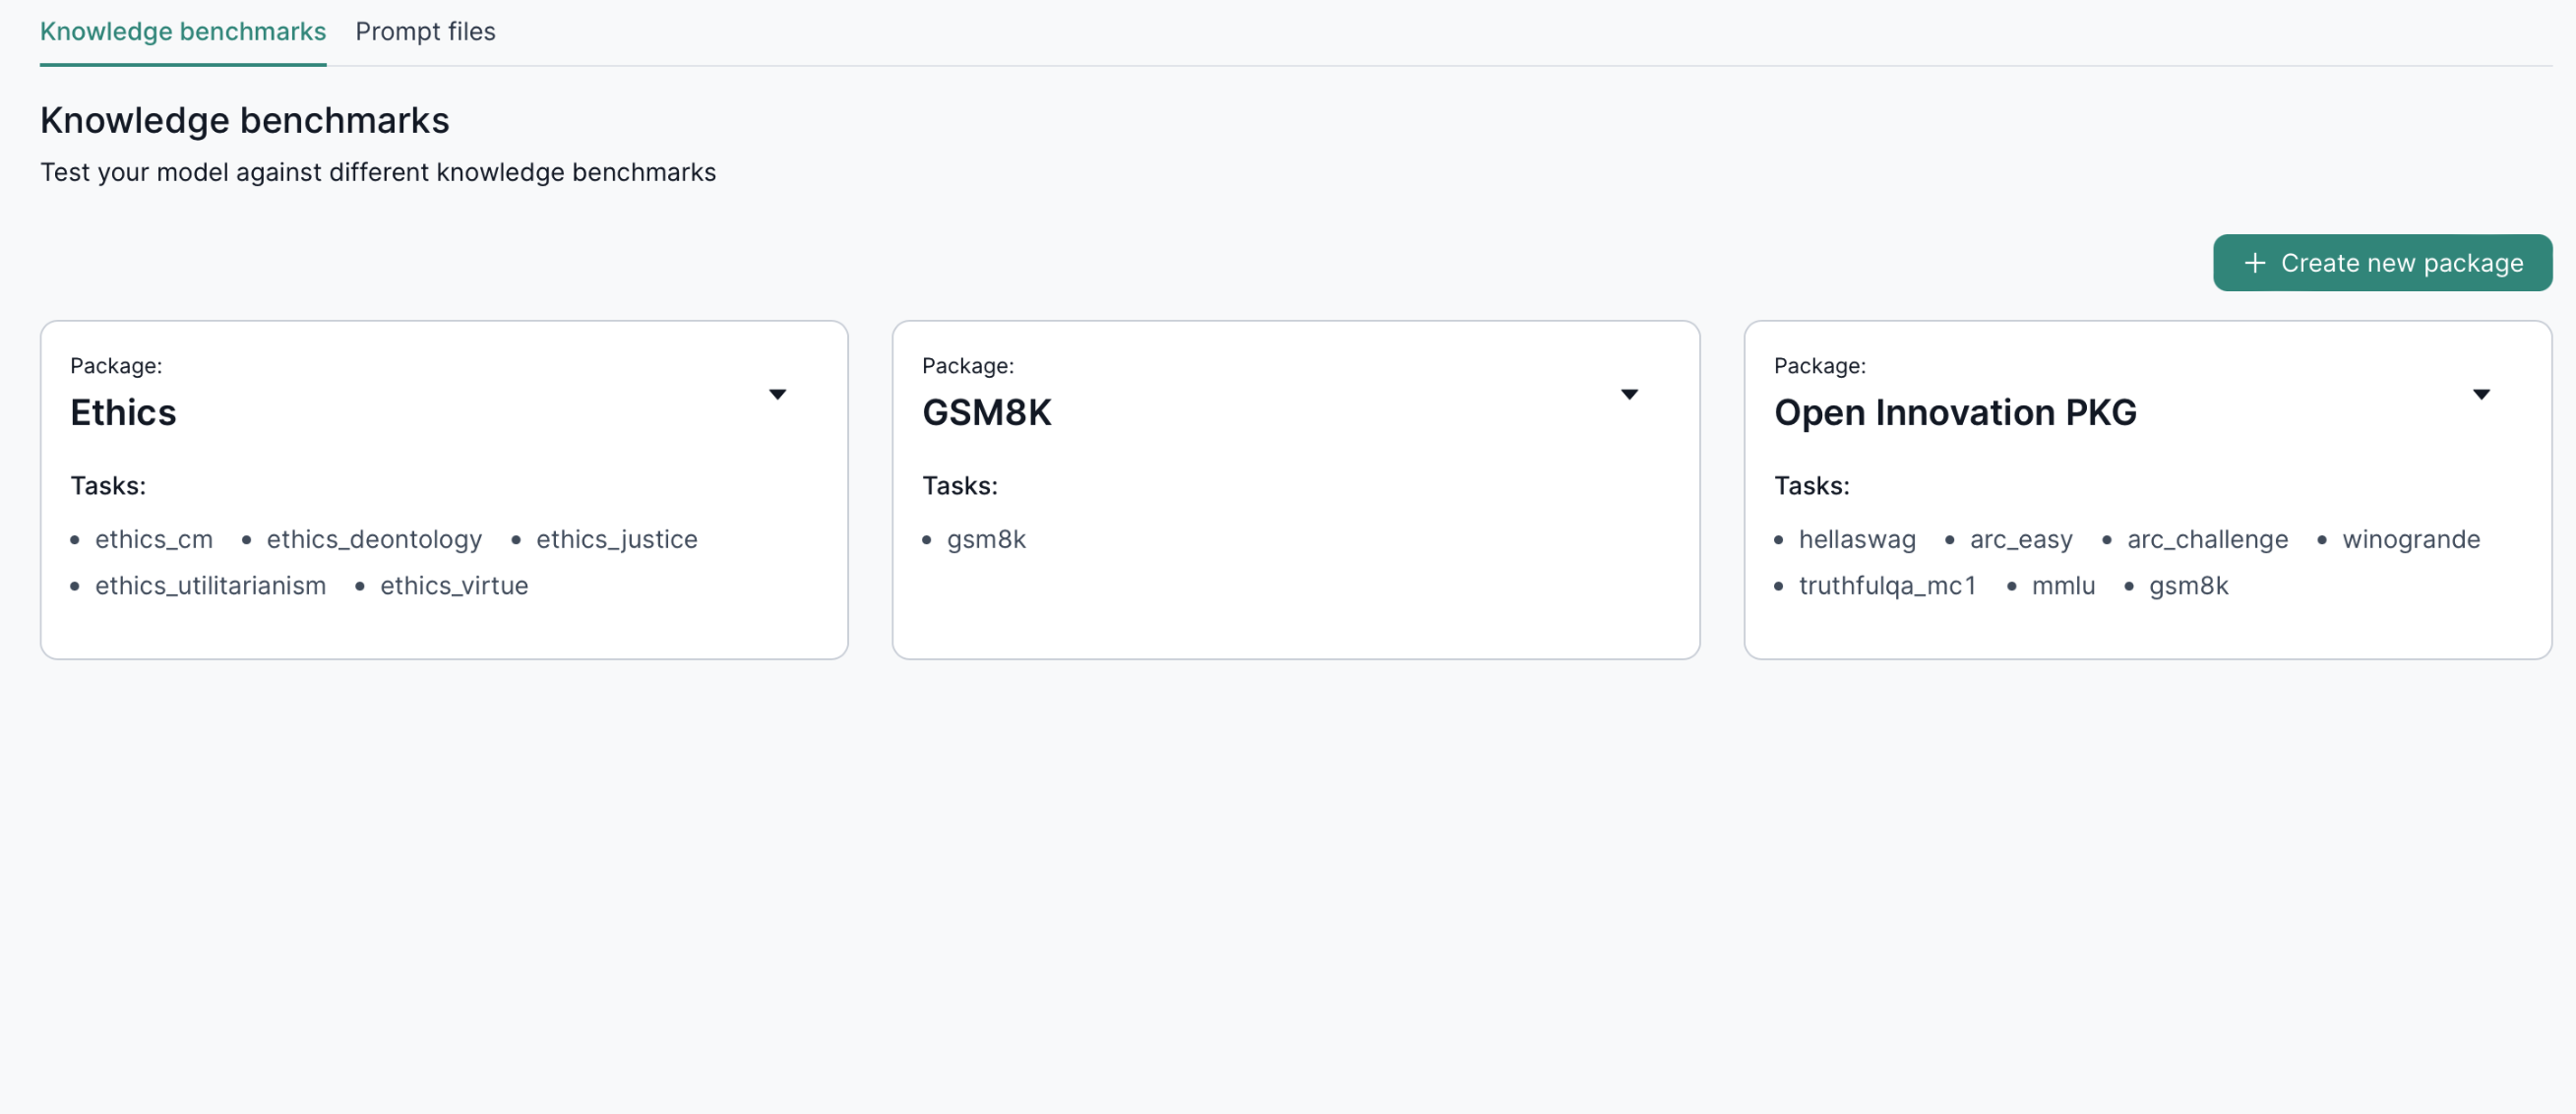Click the arc_easy task item
The width and height of the screenshot is (2576, 1114).
(2020, 539)
